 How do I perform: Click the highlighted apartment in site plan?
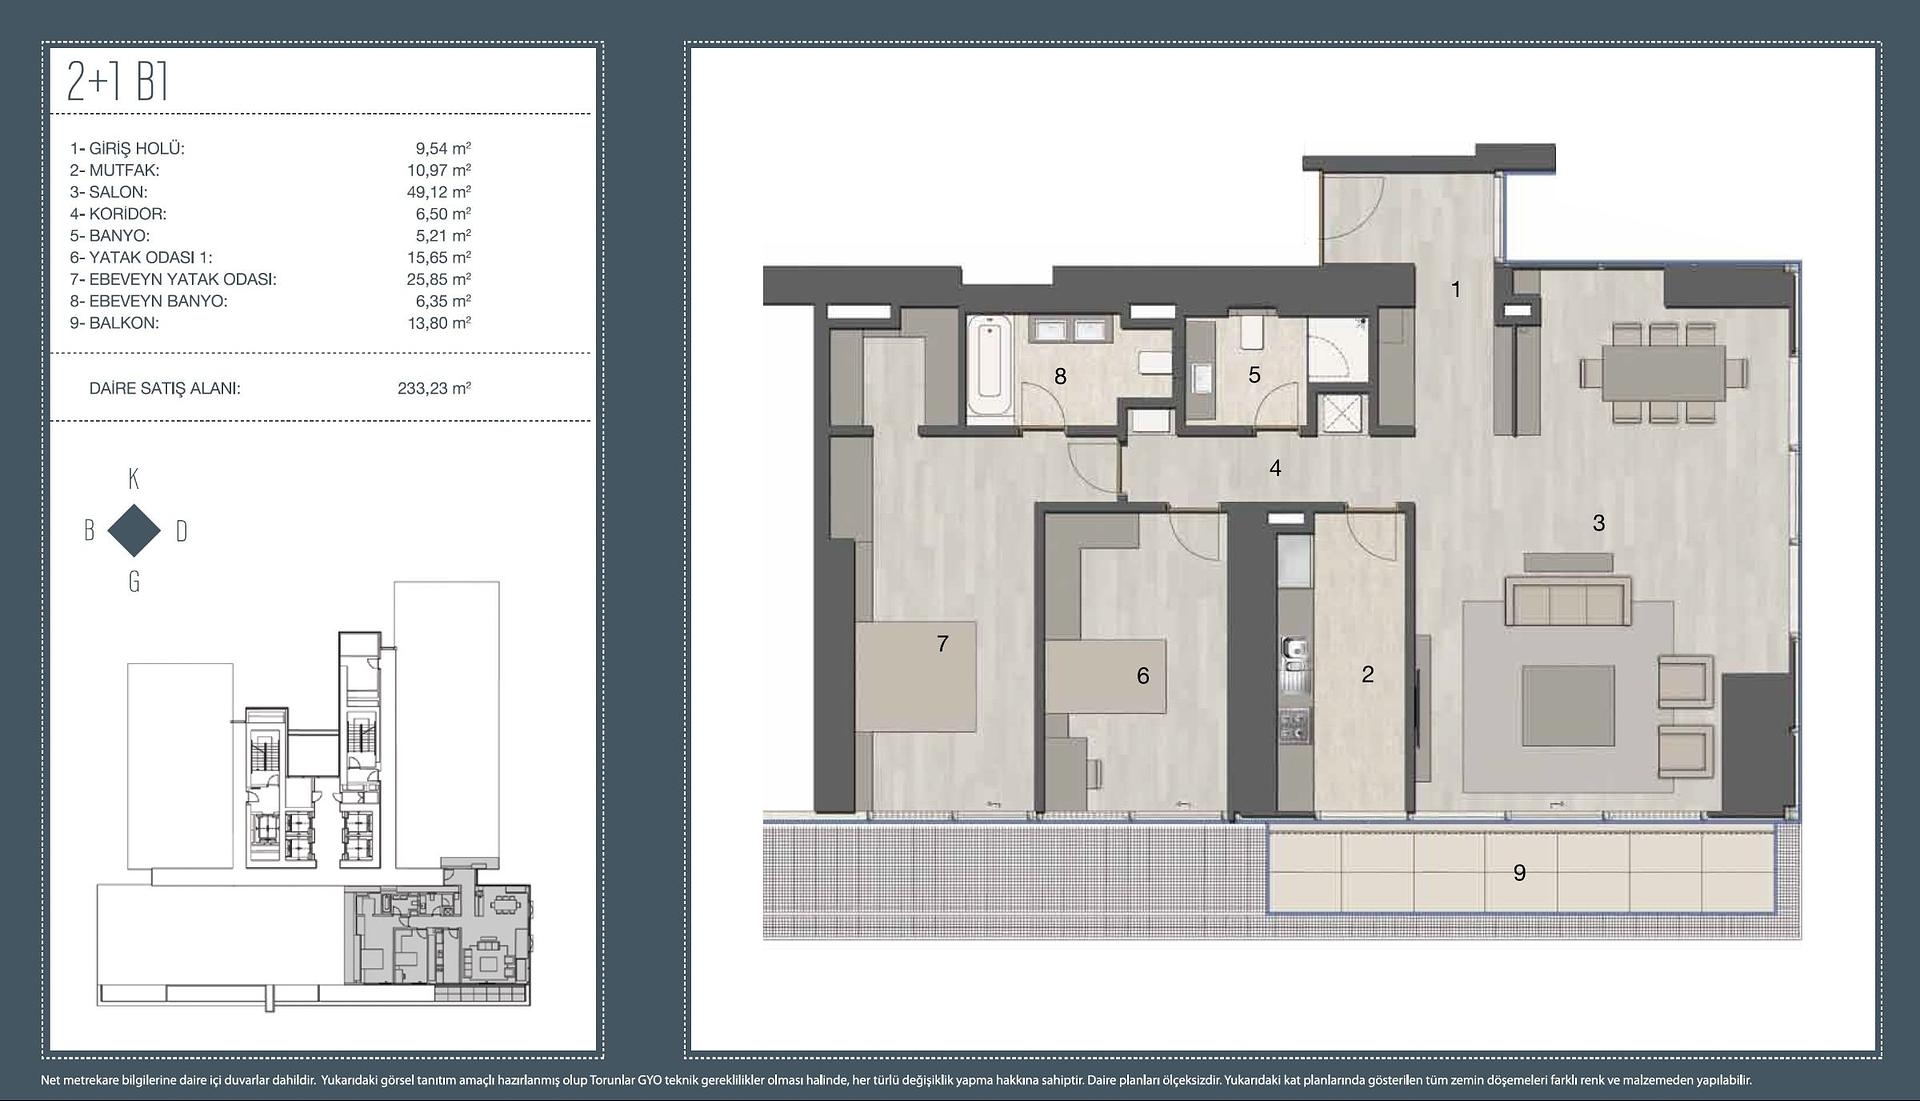(437, 935)
